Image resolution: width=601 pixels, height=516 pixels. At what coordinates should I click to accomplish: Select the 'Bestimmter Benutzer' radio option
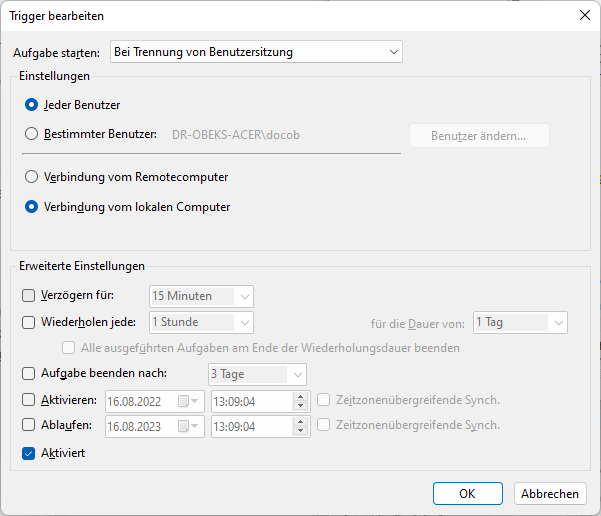coord(31,134)
